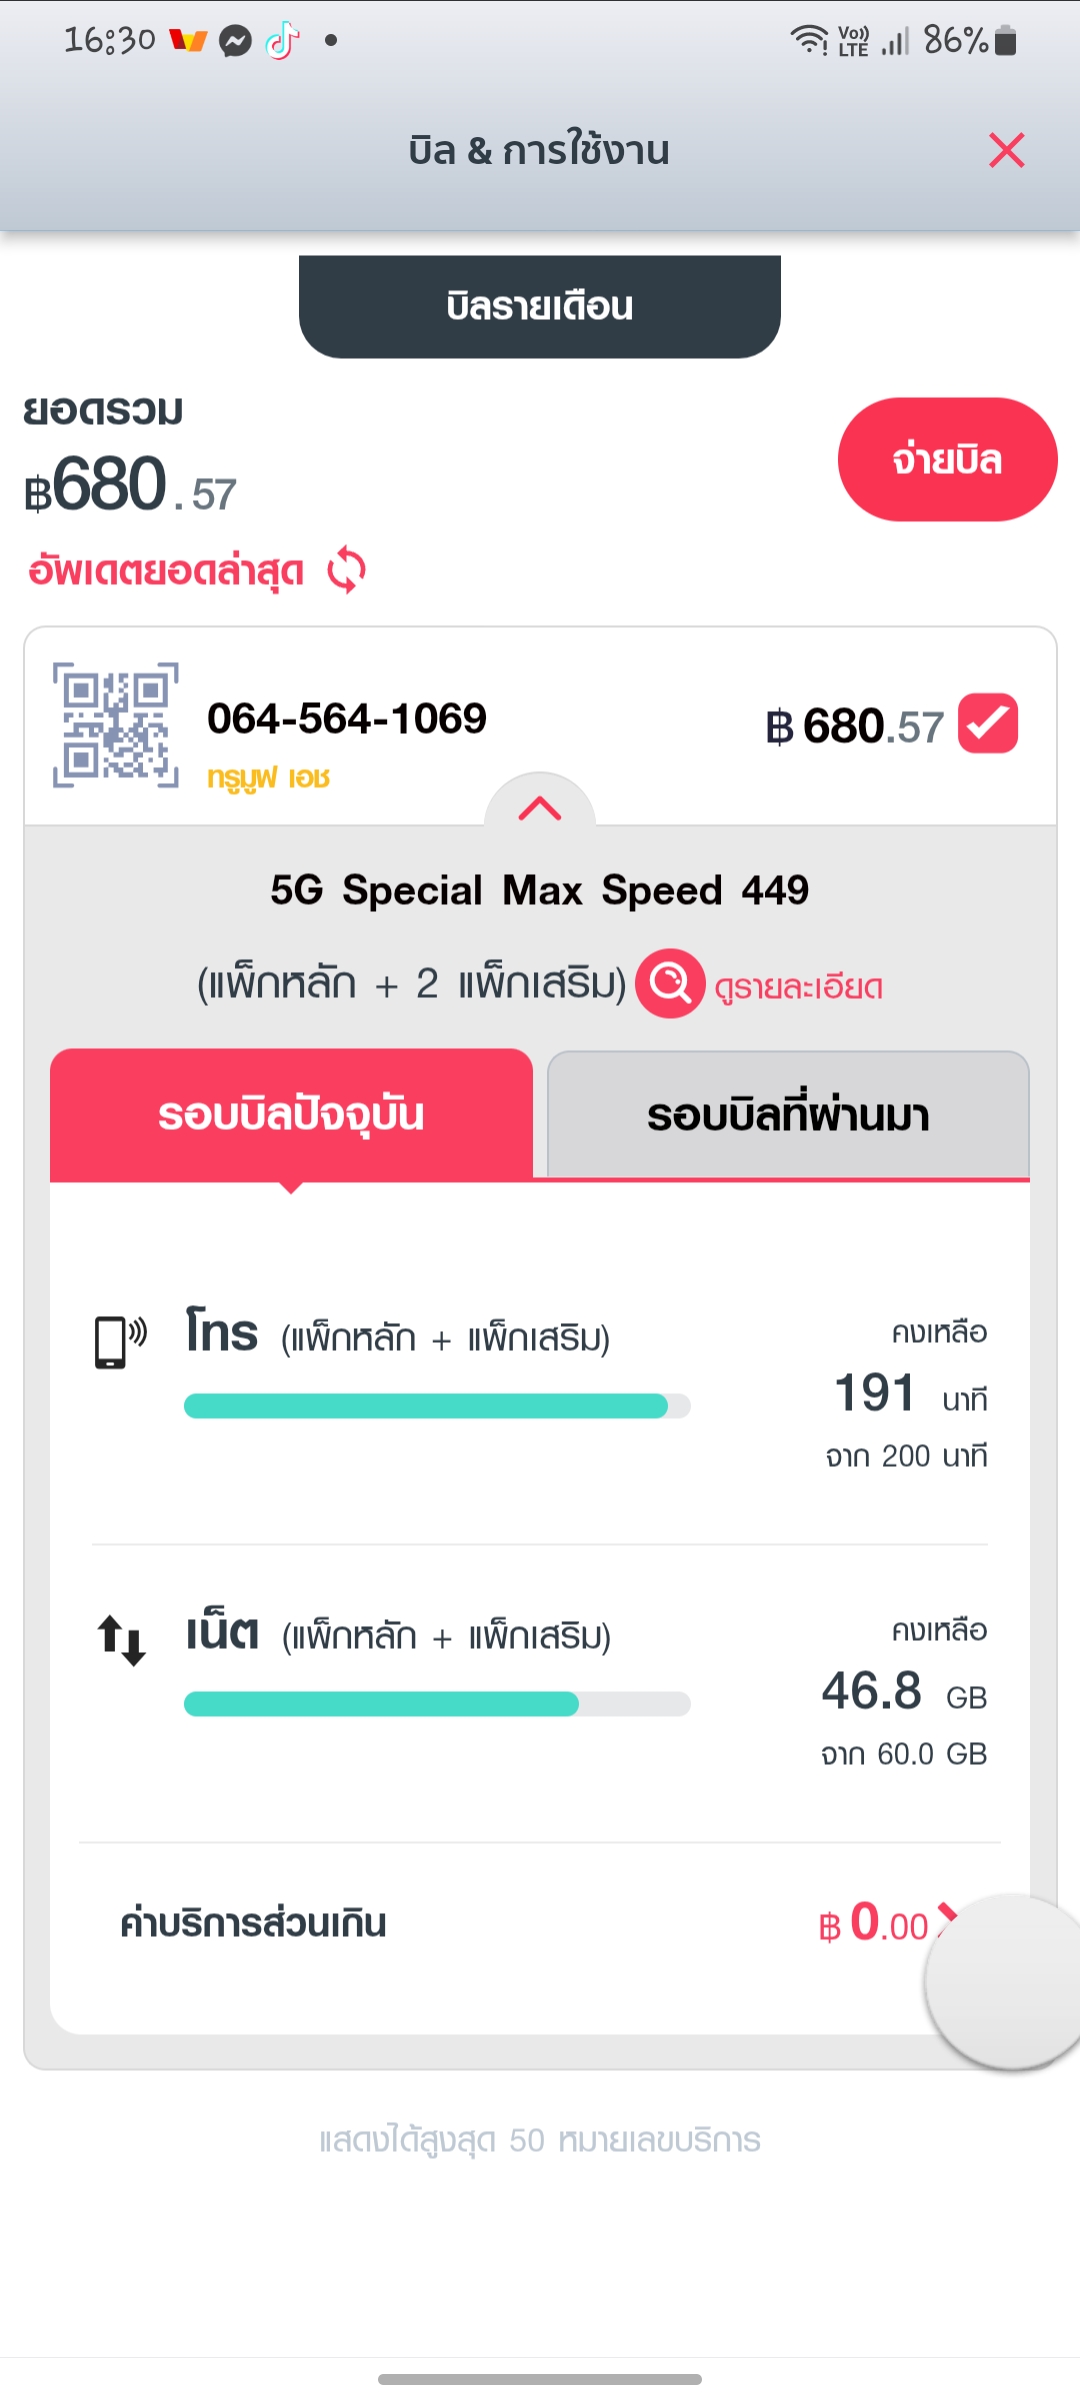1080x2400 pixels.
Task: Tap the refresh icon beside อัพเดตยอดล่าสุด
Action: [x=347, y=570]
